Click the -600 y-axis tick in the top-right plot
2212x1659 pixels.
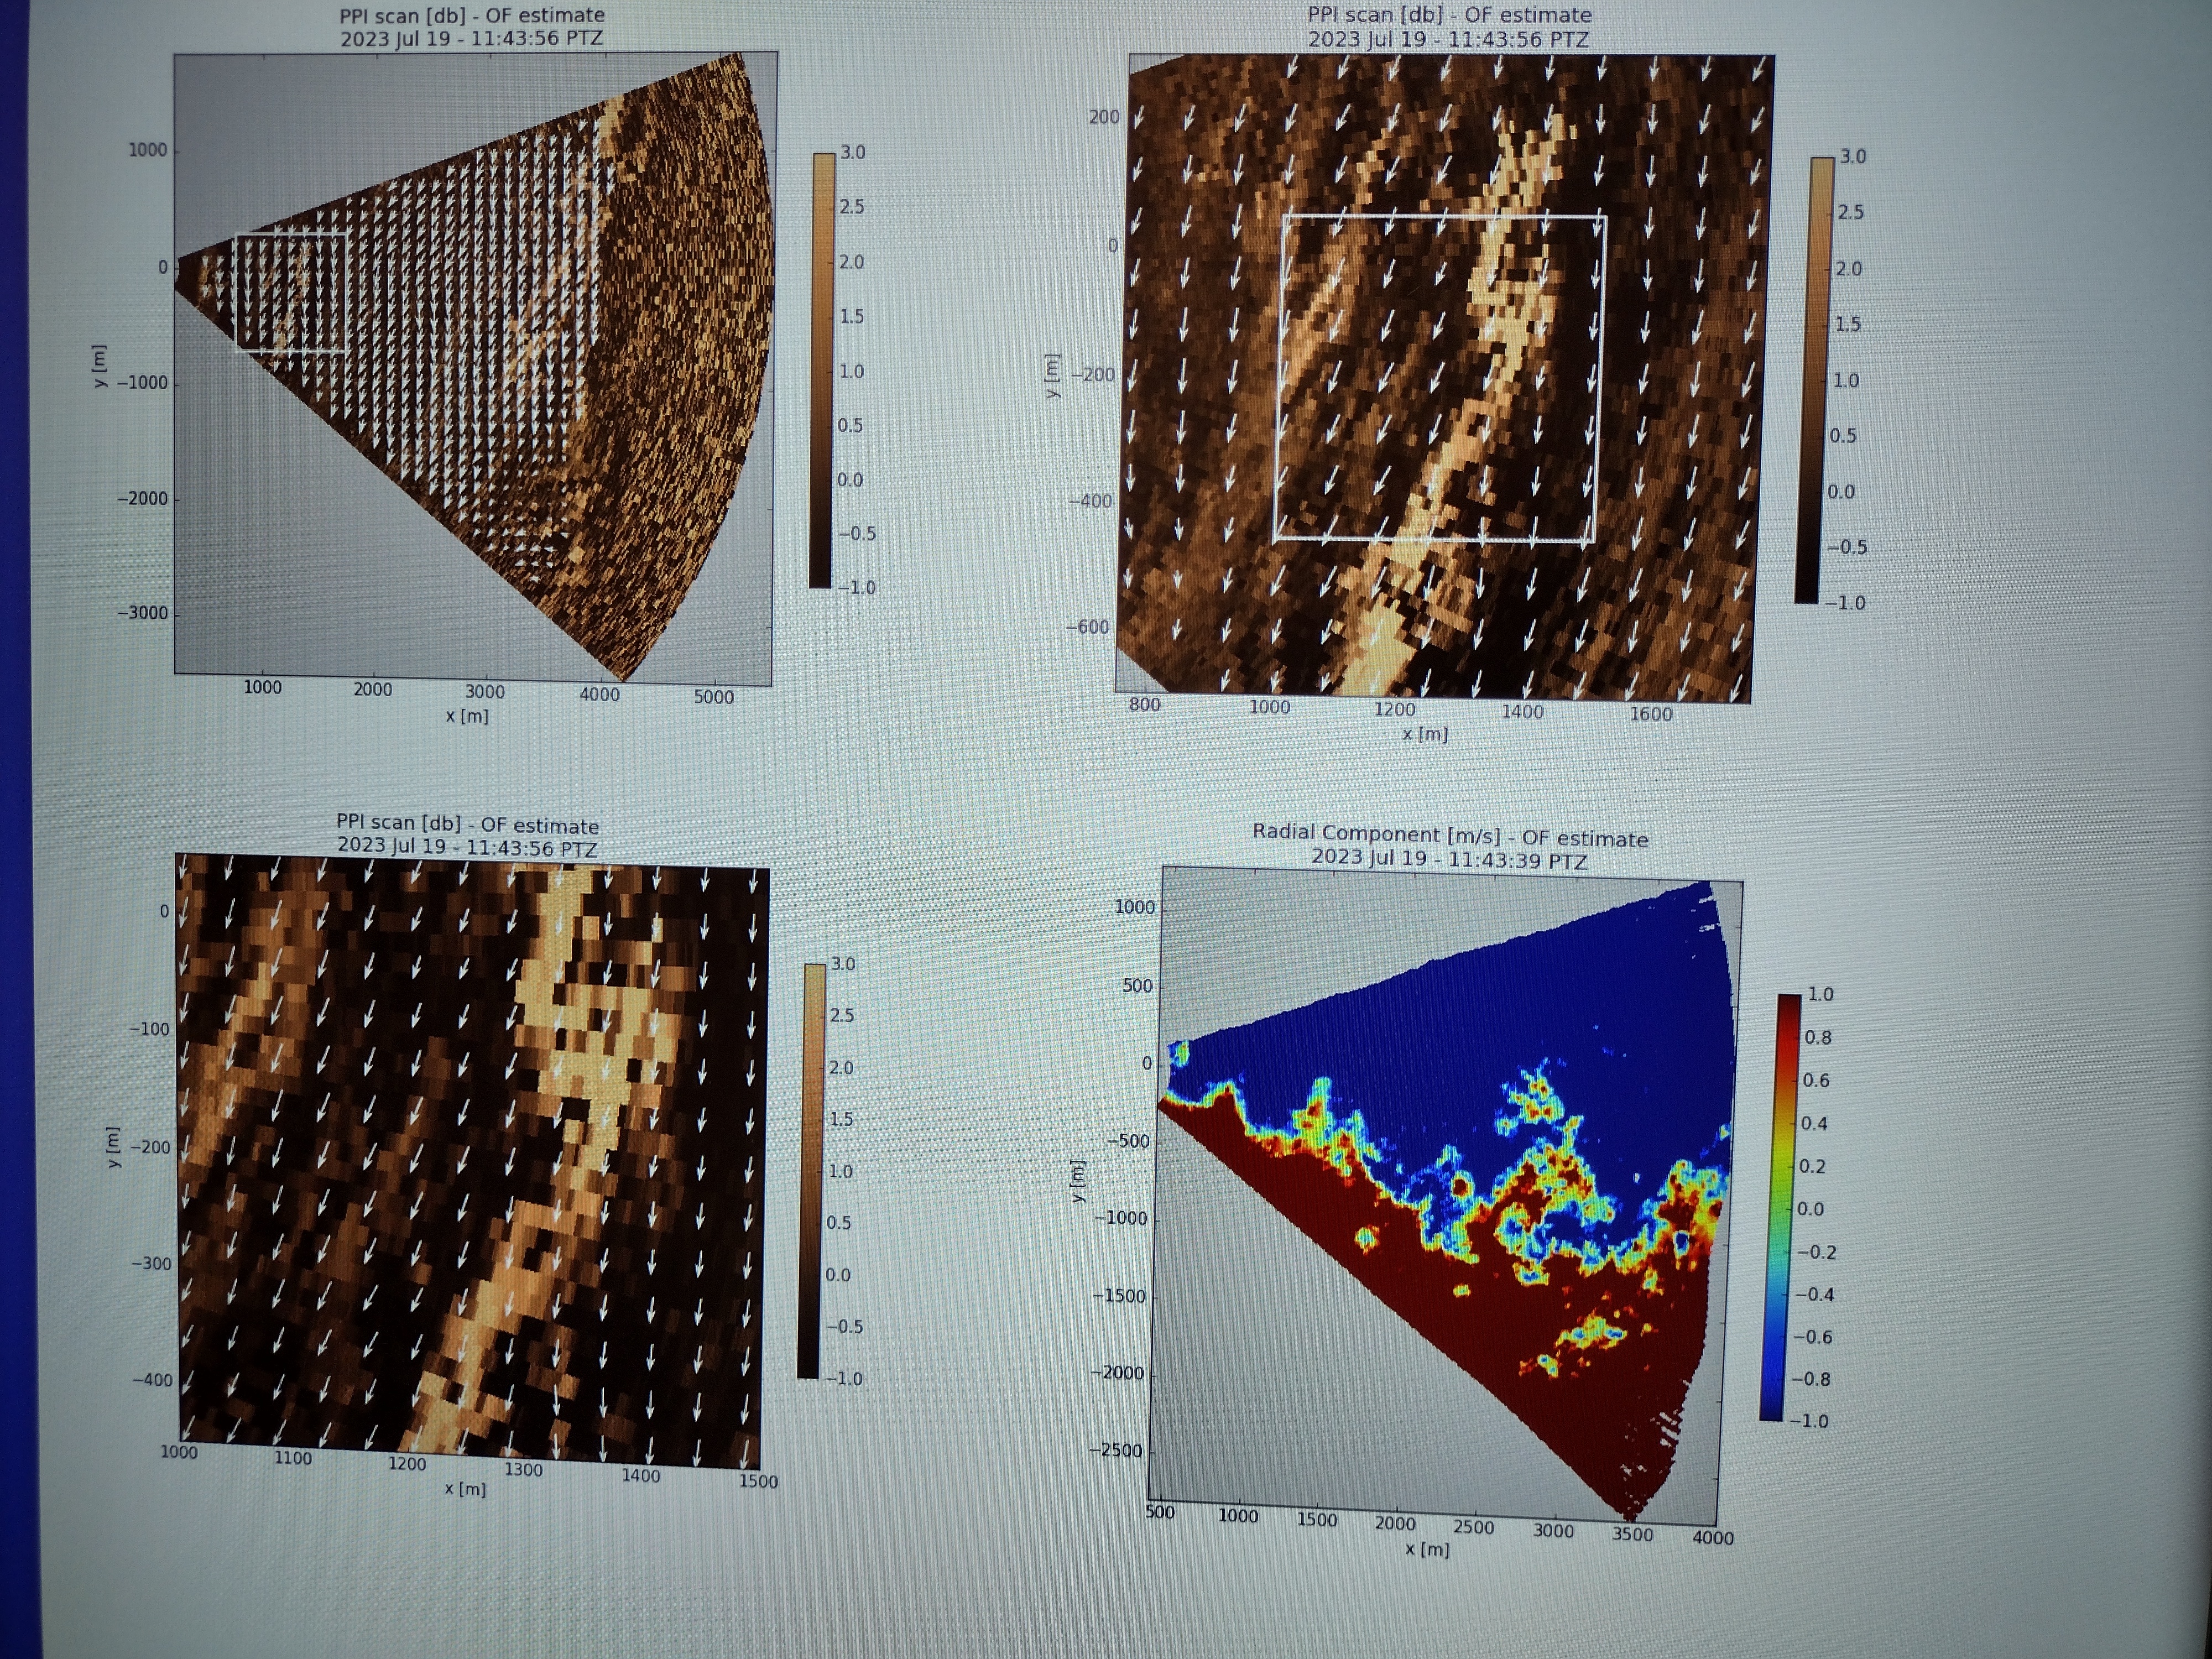click(x=1087, y=627)
